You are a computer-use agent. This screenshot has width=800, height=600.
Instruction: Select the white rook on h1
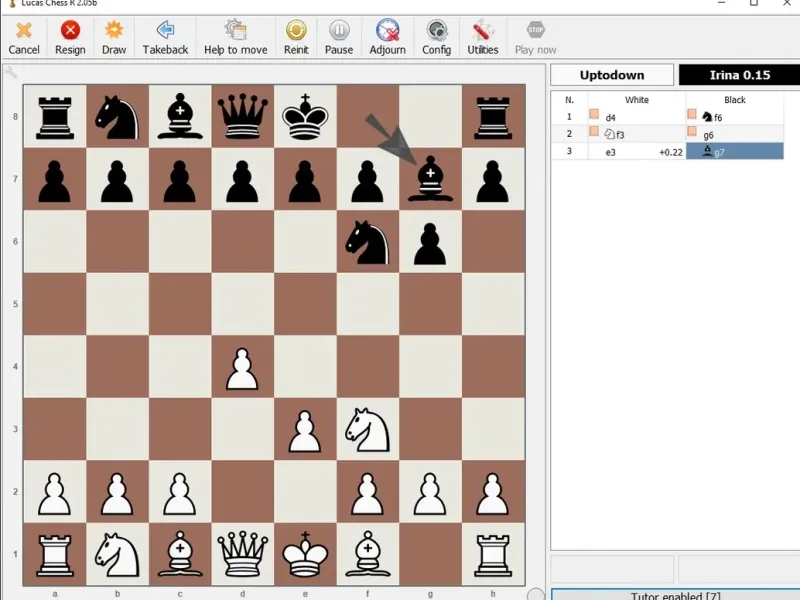click(x=493, y=555)
